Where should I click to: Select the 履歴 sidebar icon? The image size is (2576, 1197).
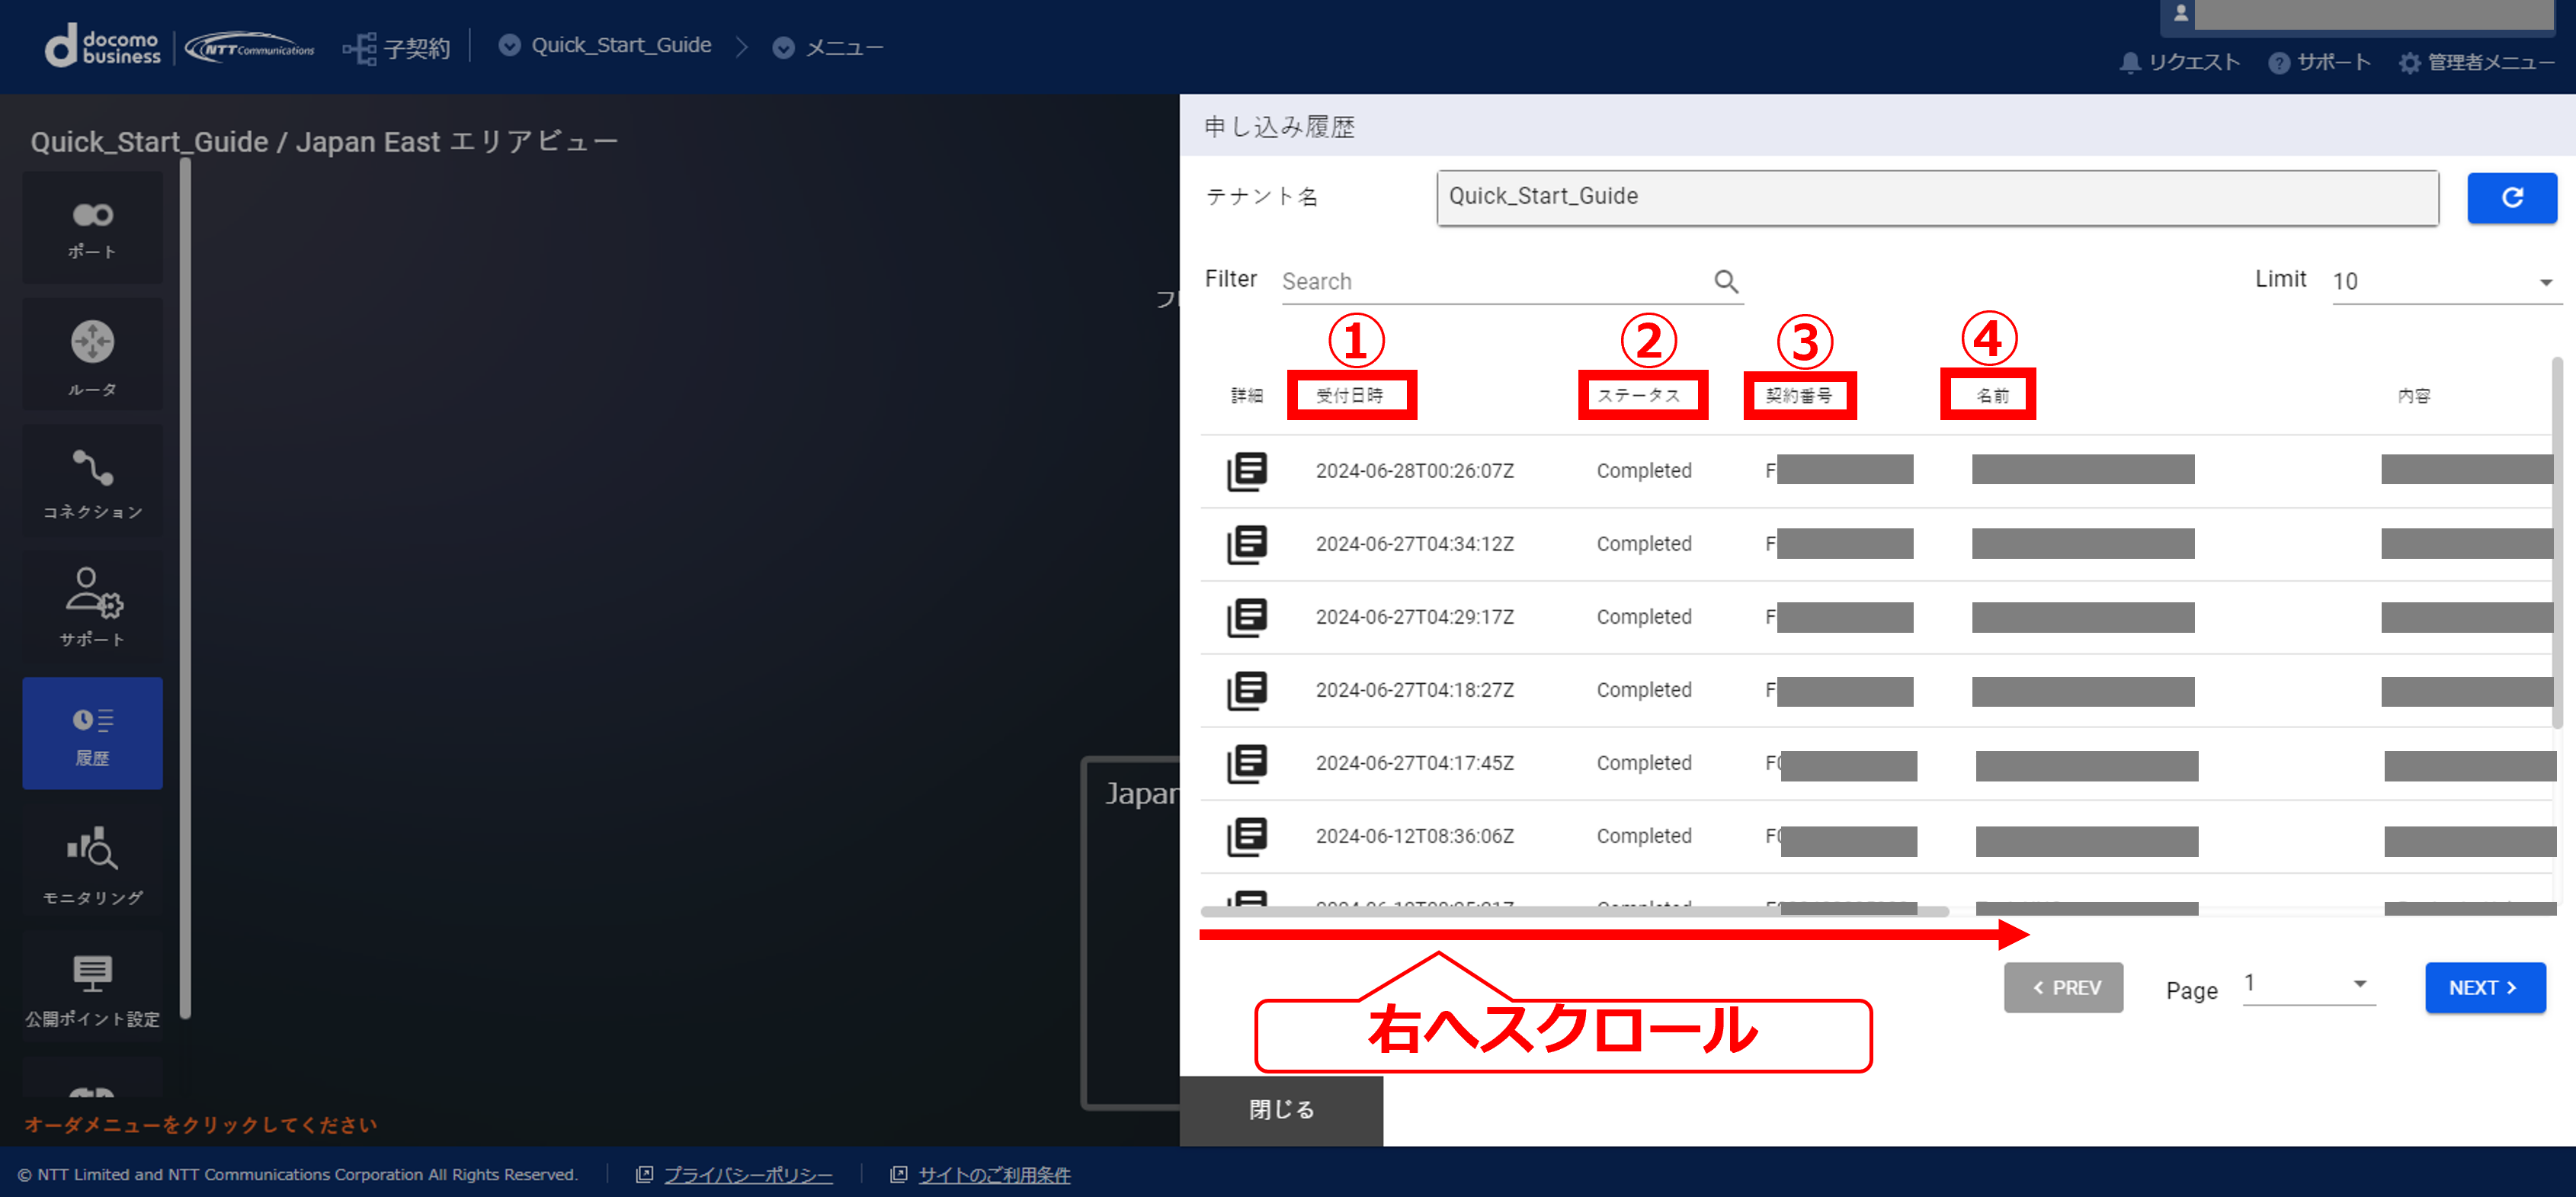pyautogui.click(x=92, y=733)
